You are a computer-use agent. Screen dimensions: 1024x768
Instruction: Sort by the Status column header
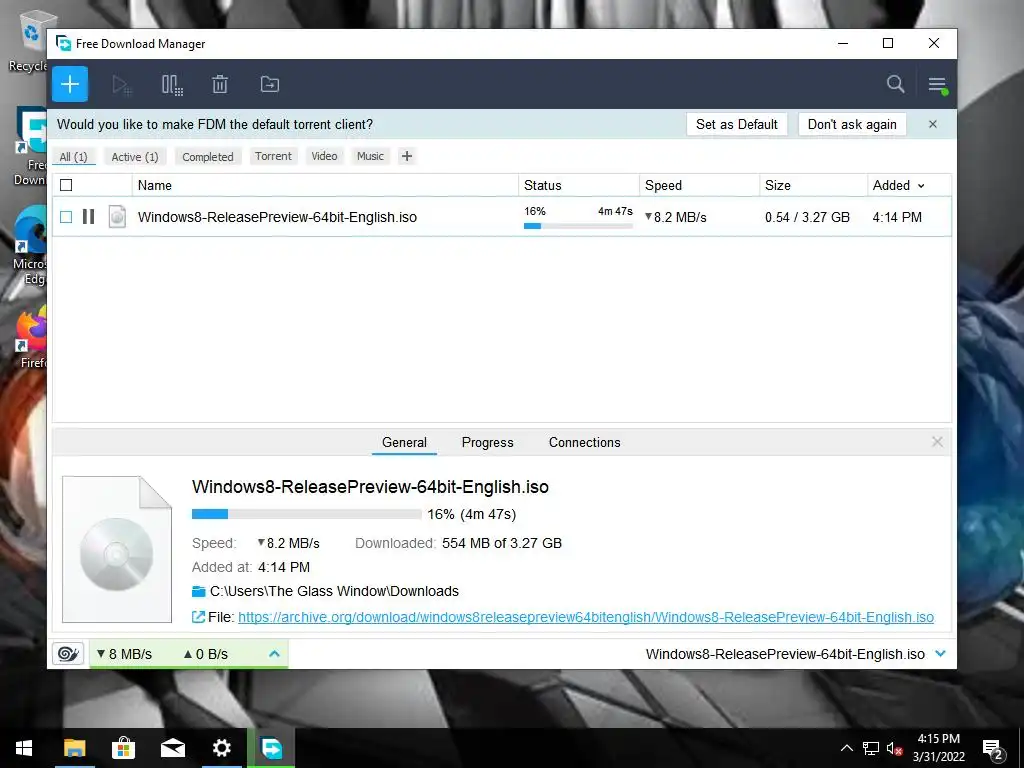pyautogui.click(x=579, y=185)
